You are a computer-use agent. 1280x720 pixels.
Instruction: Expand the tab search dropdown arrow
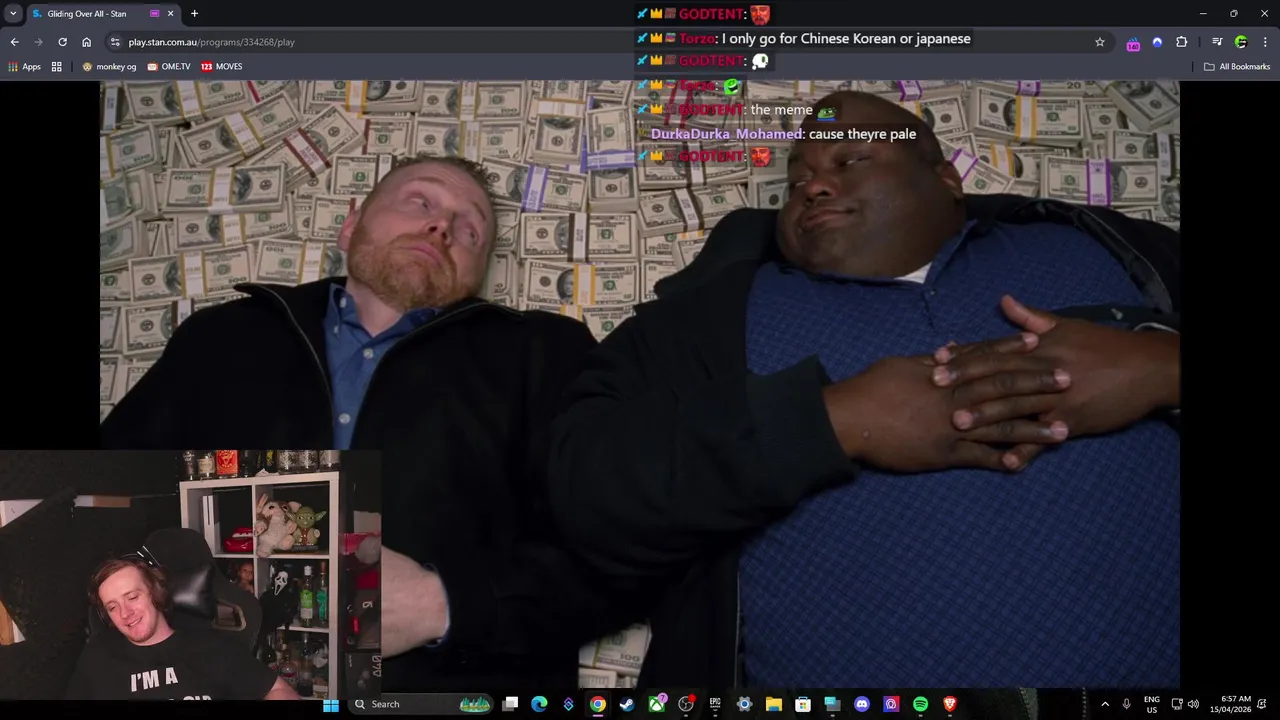(x=13, y=14)
